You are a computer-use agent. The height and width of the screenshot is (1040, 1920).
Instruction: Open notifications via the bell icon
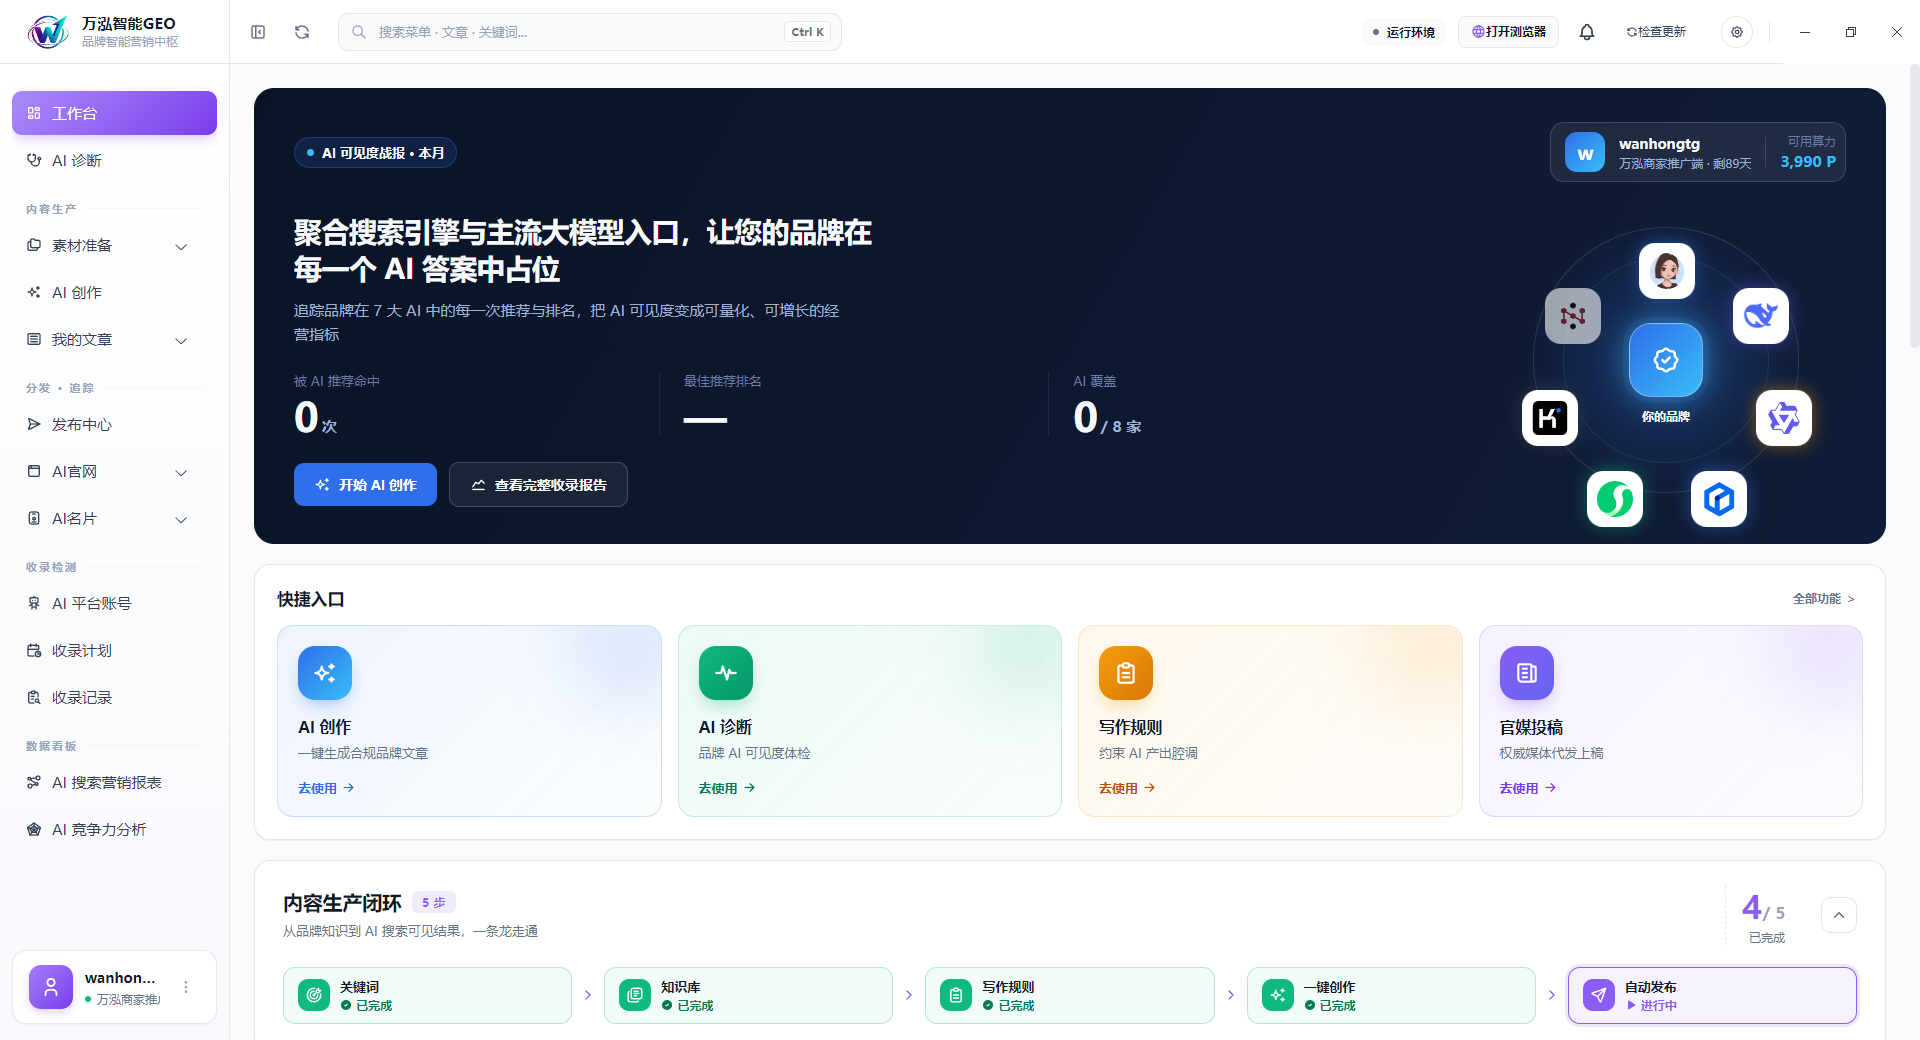pyautogui.click(x=1587, y=32)
